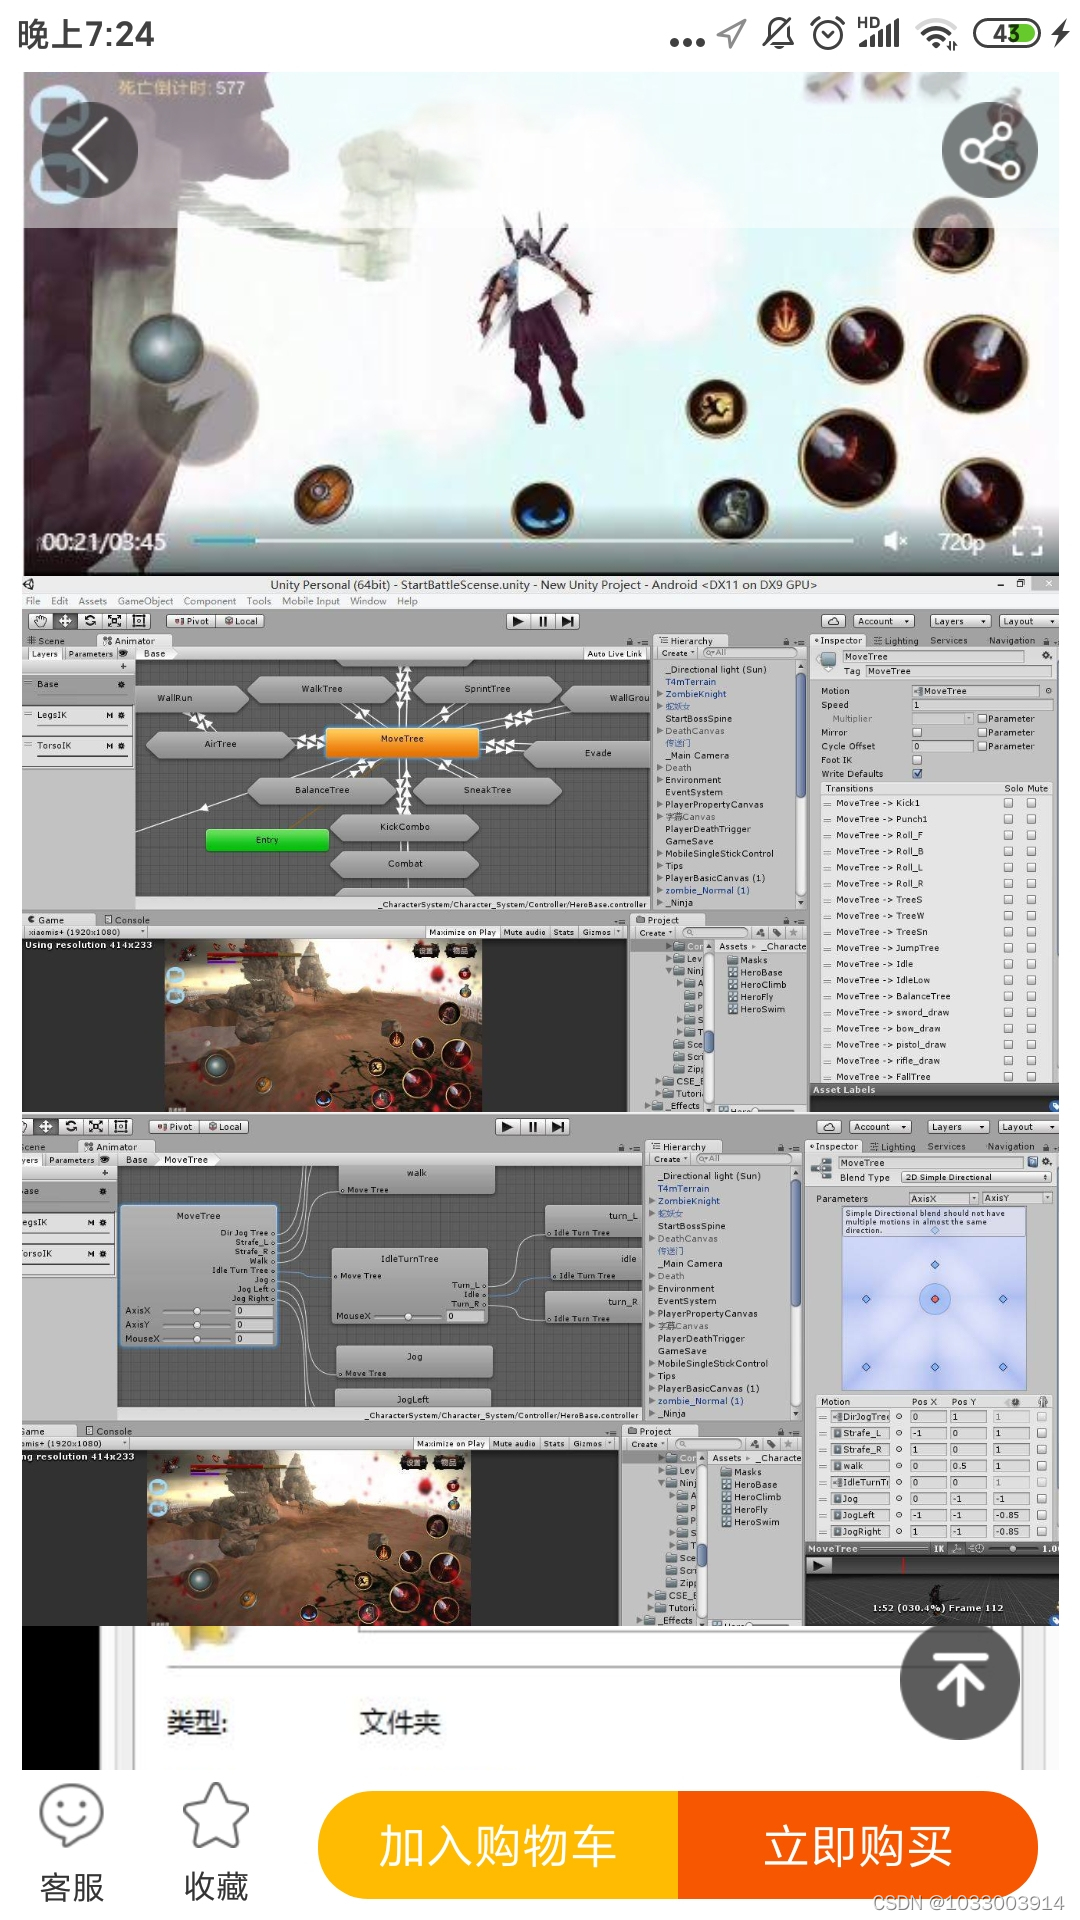Click Mute audio in StartBattleScene Game view
Screen dimensions: 1080x1920
[524, 932]
